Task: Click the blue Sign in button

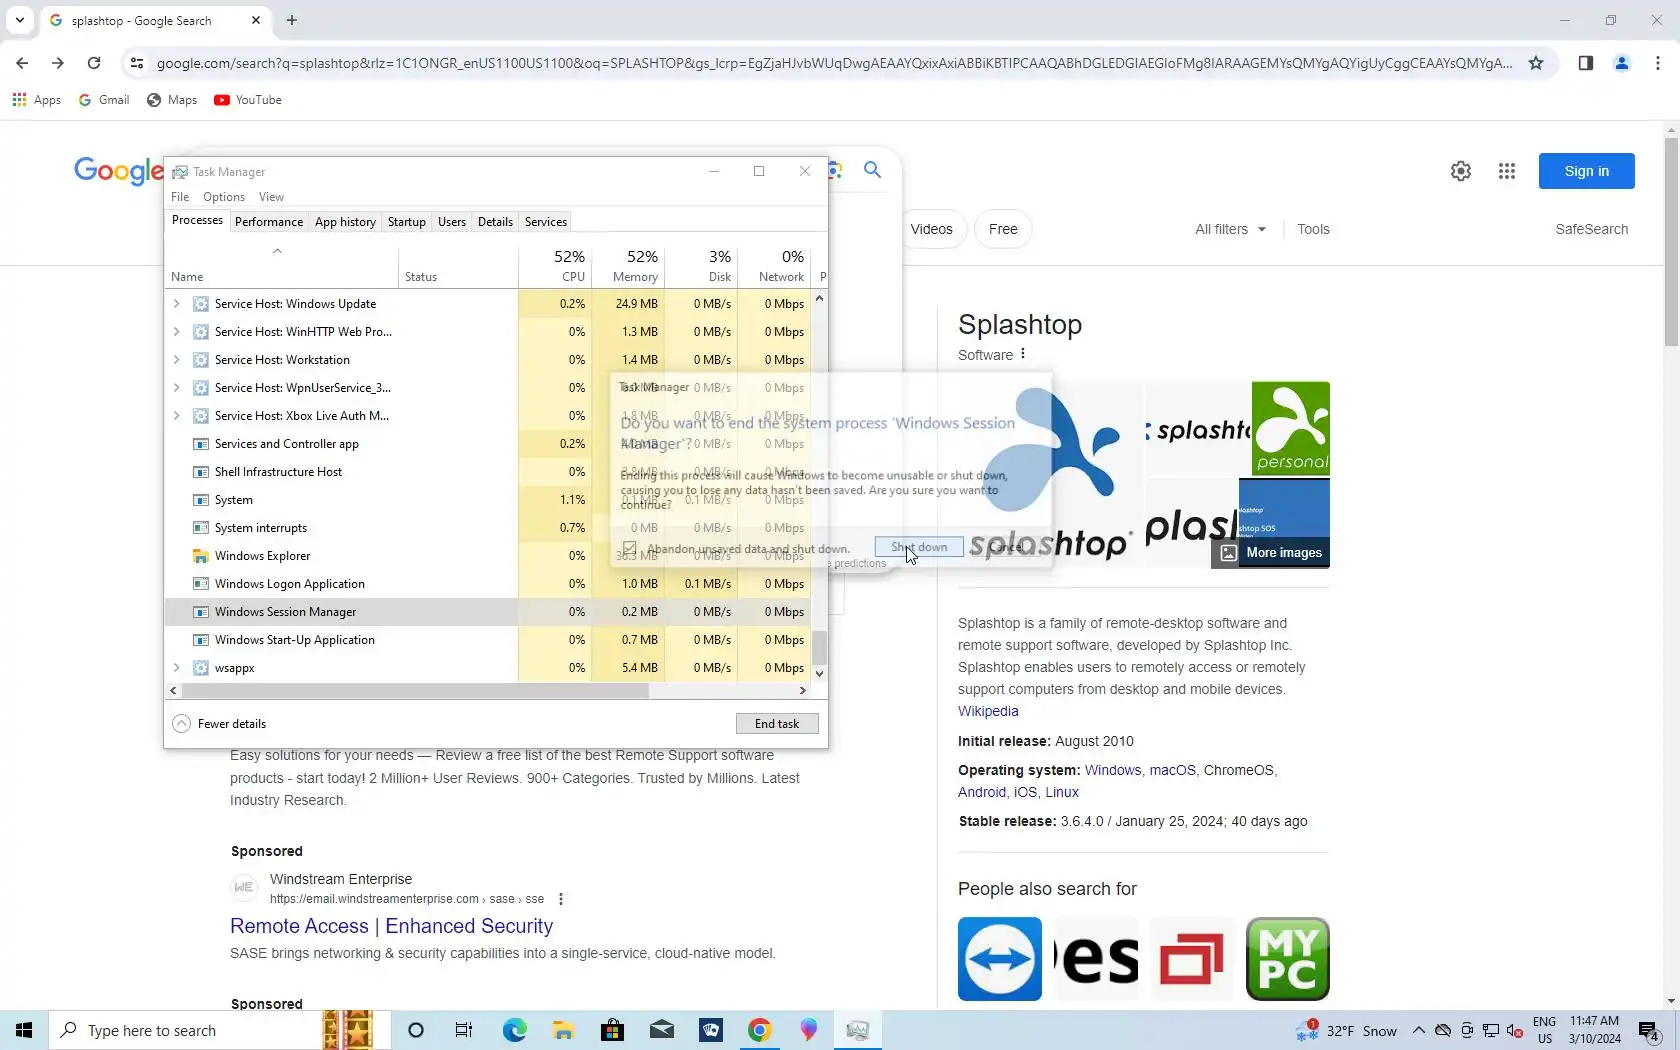Action: (x=1586, y=171)
